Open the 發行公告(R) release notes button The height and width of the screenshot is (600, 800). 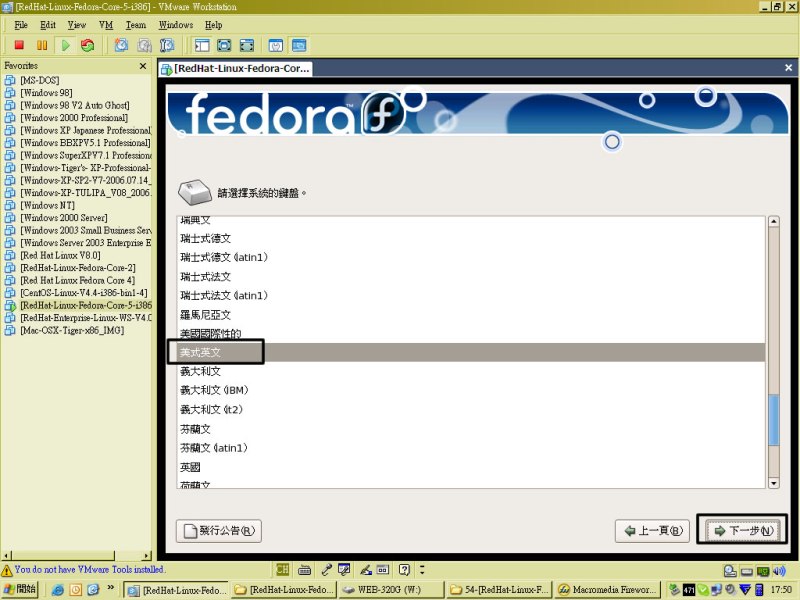[x=219, y=531]
